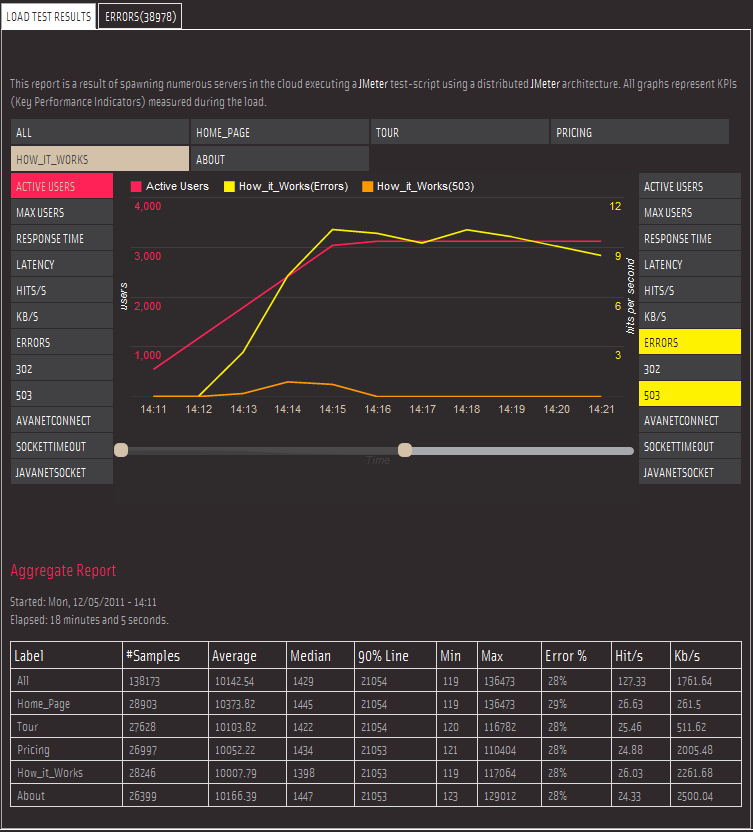
Task: Switch to the LOAD TEST RESULTS tab
Action: (x=49, y=16)
